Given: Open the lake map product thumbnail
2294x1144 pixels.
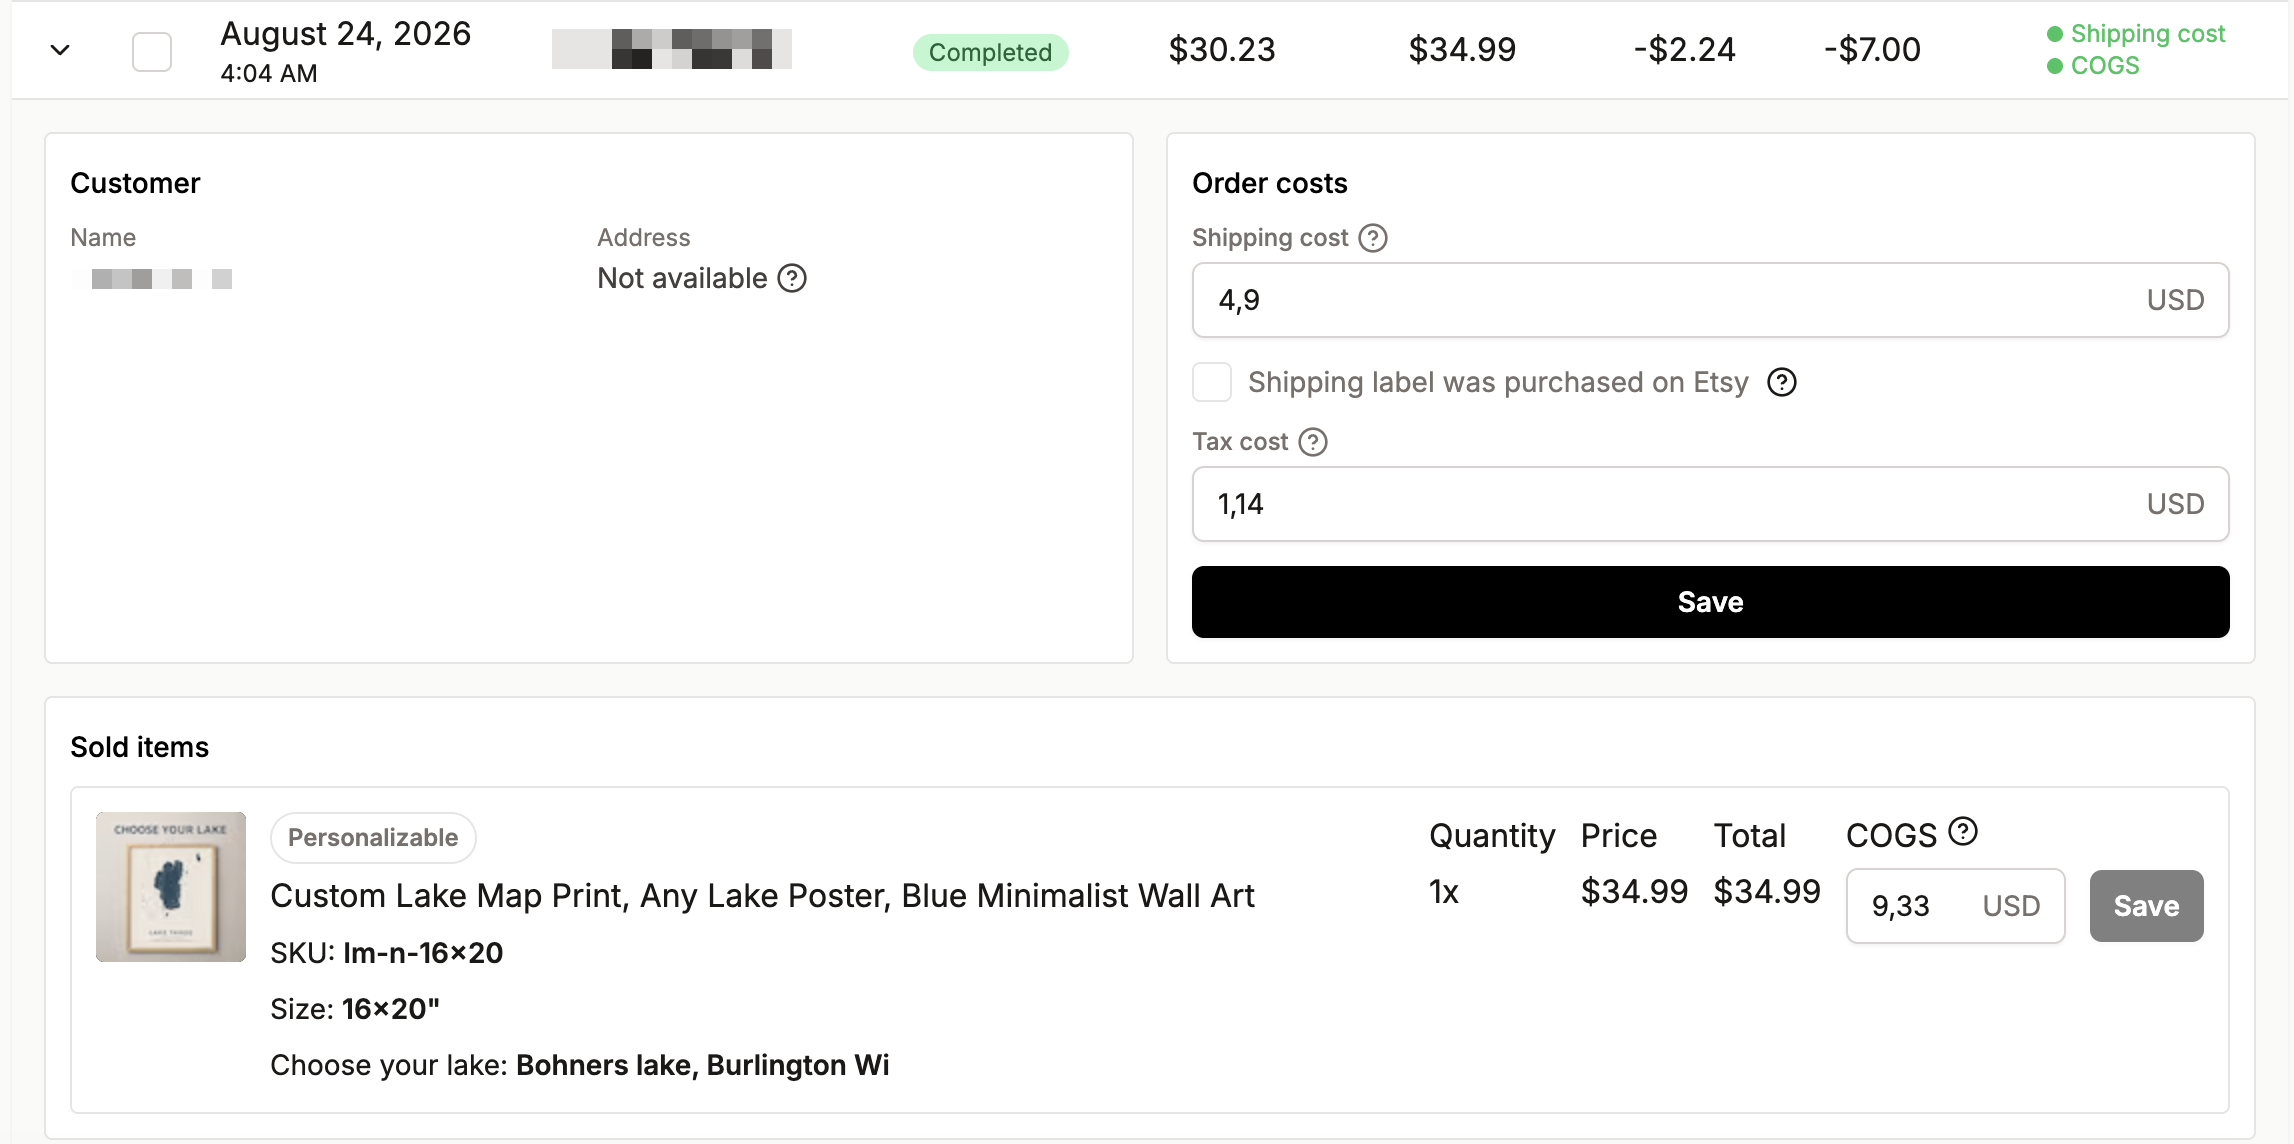Looking at the screenshot, I should coord(171,887).
